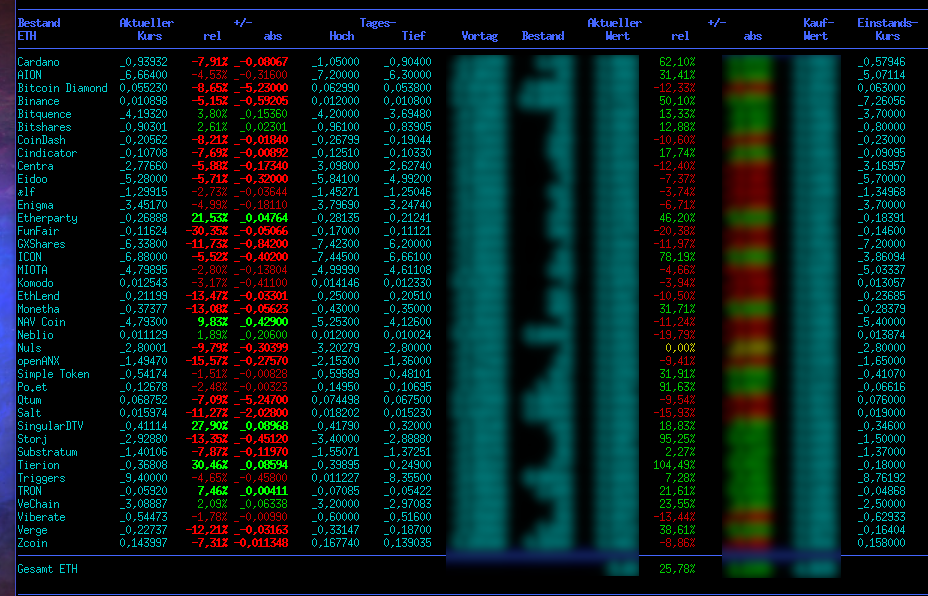
Task: Click the NAV Coin label
Action: coord(41,323)
